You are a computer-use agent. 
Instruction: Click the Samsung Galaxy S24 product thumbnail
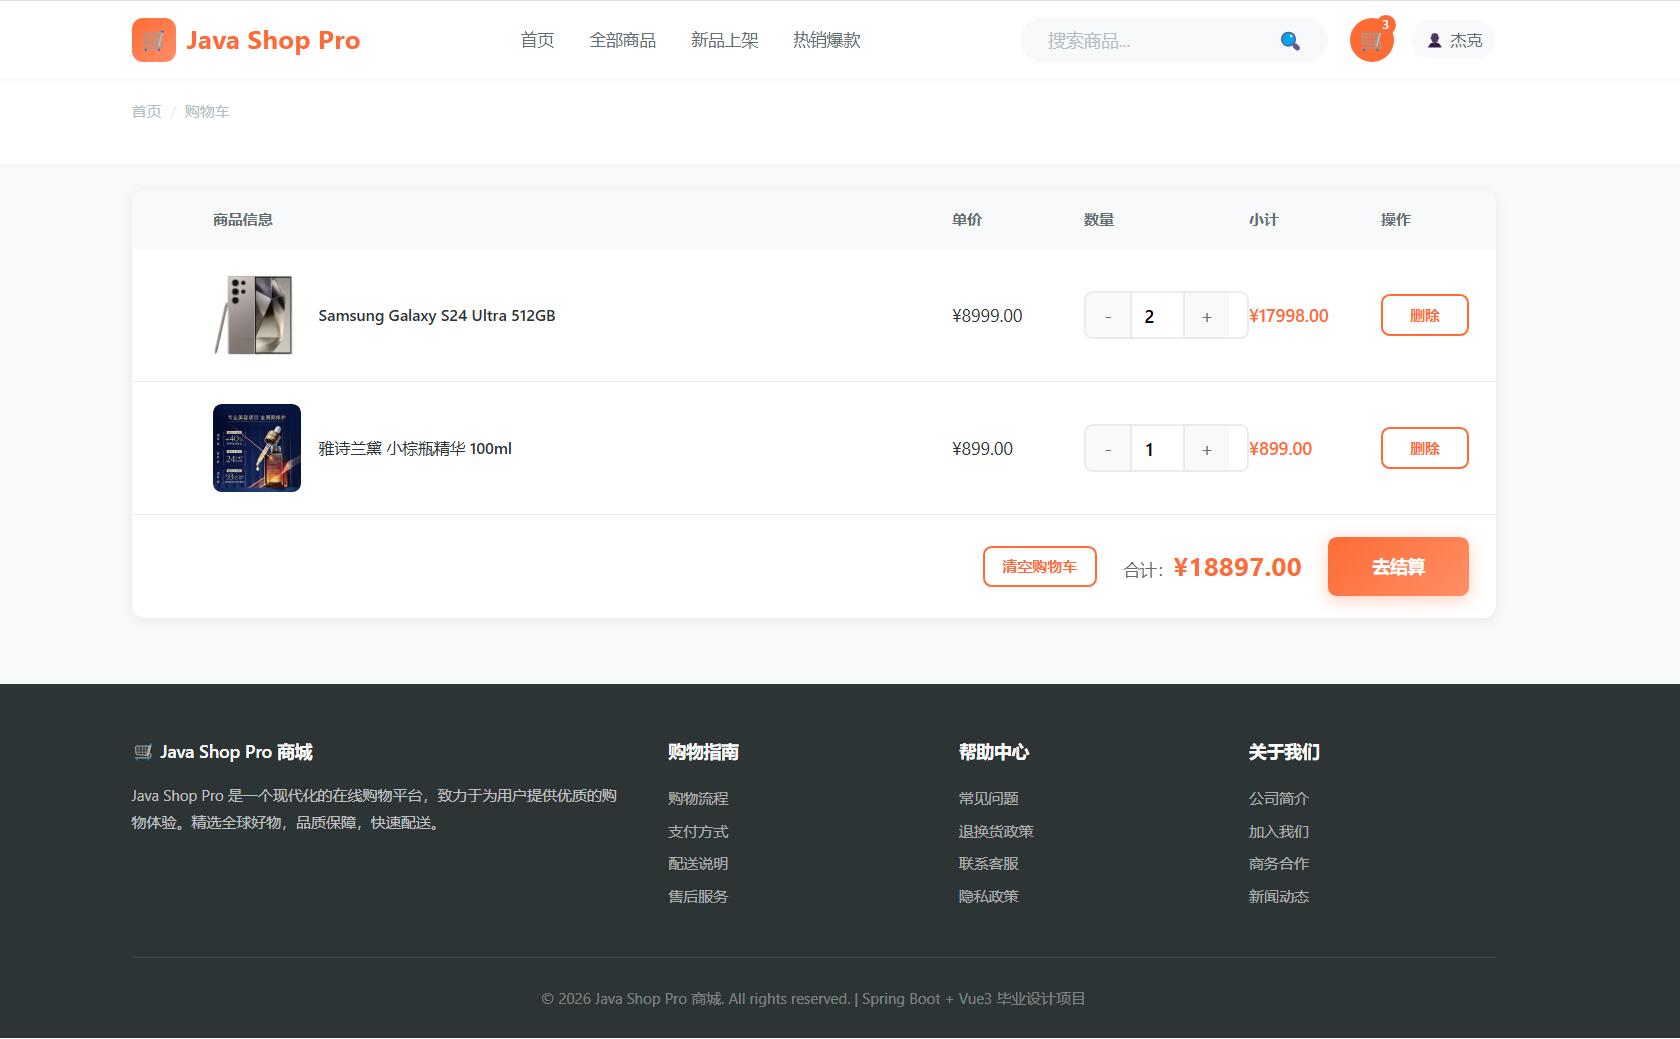[256, 315]
